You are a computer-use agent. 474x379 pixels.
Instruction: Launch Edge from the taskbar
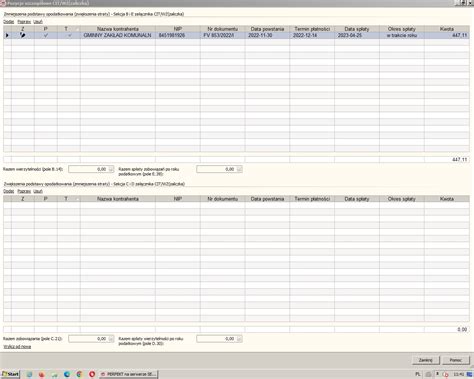point(67,374)
